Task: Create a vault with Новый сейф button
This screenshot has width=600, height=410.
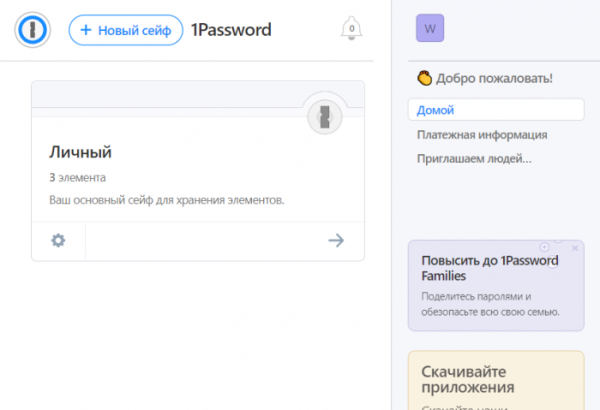Action: [126, 30]
